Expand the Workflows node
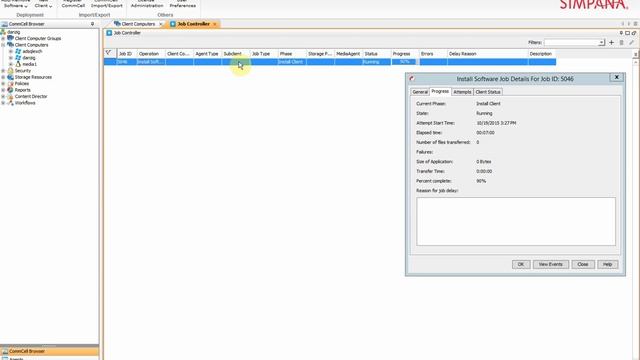Screen dimensions: 640x360 click(3, 103)
